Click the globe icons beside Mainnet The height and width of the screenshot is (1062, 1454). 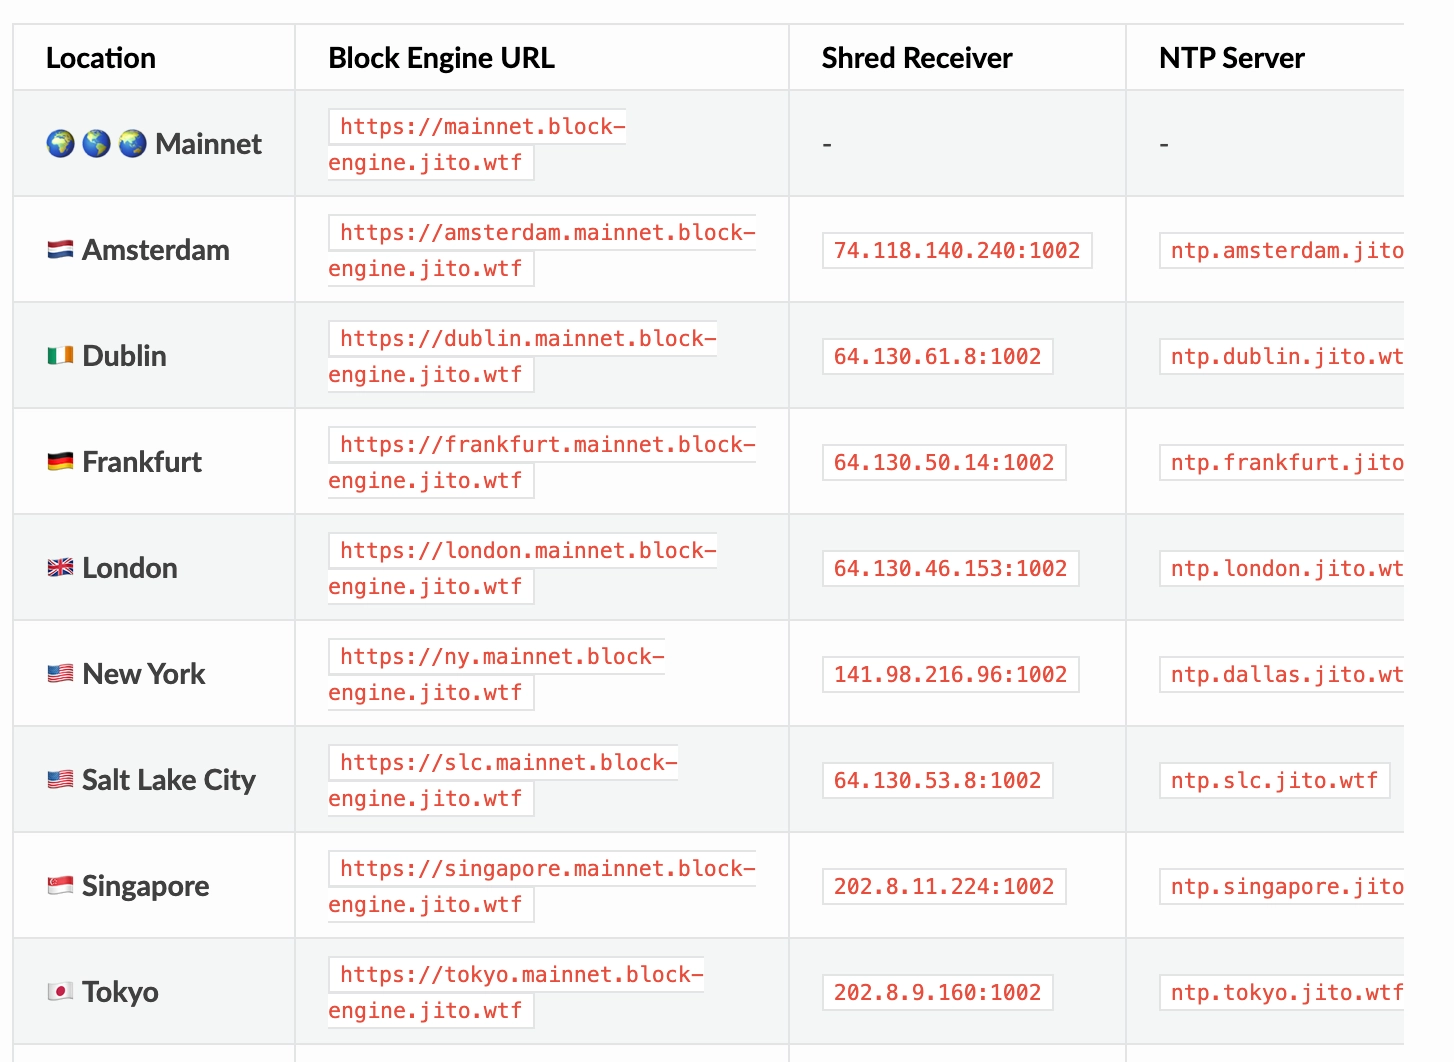pyautogui.click(x=96, y=144)
